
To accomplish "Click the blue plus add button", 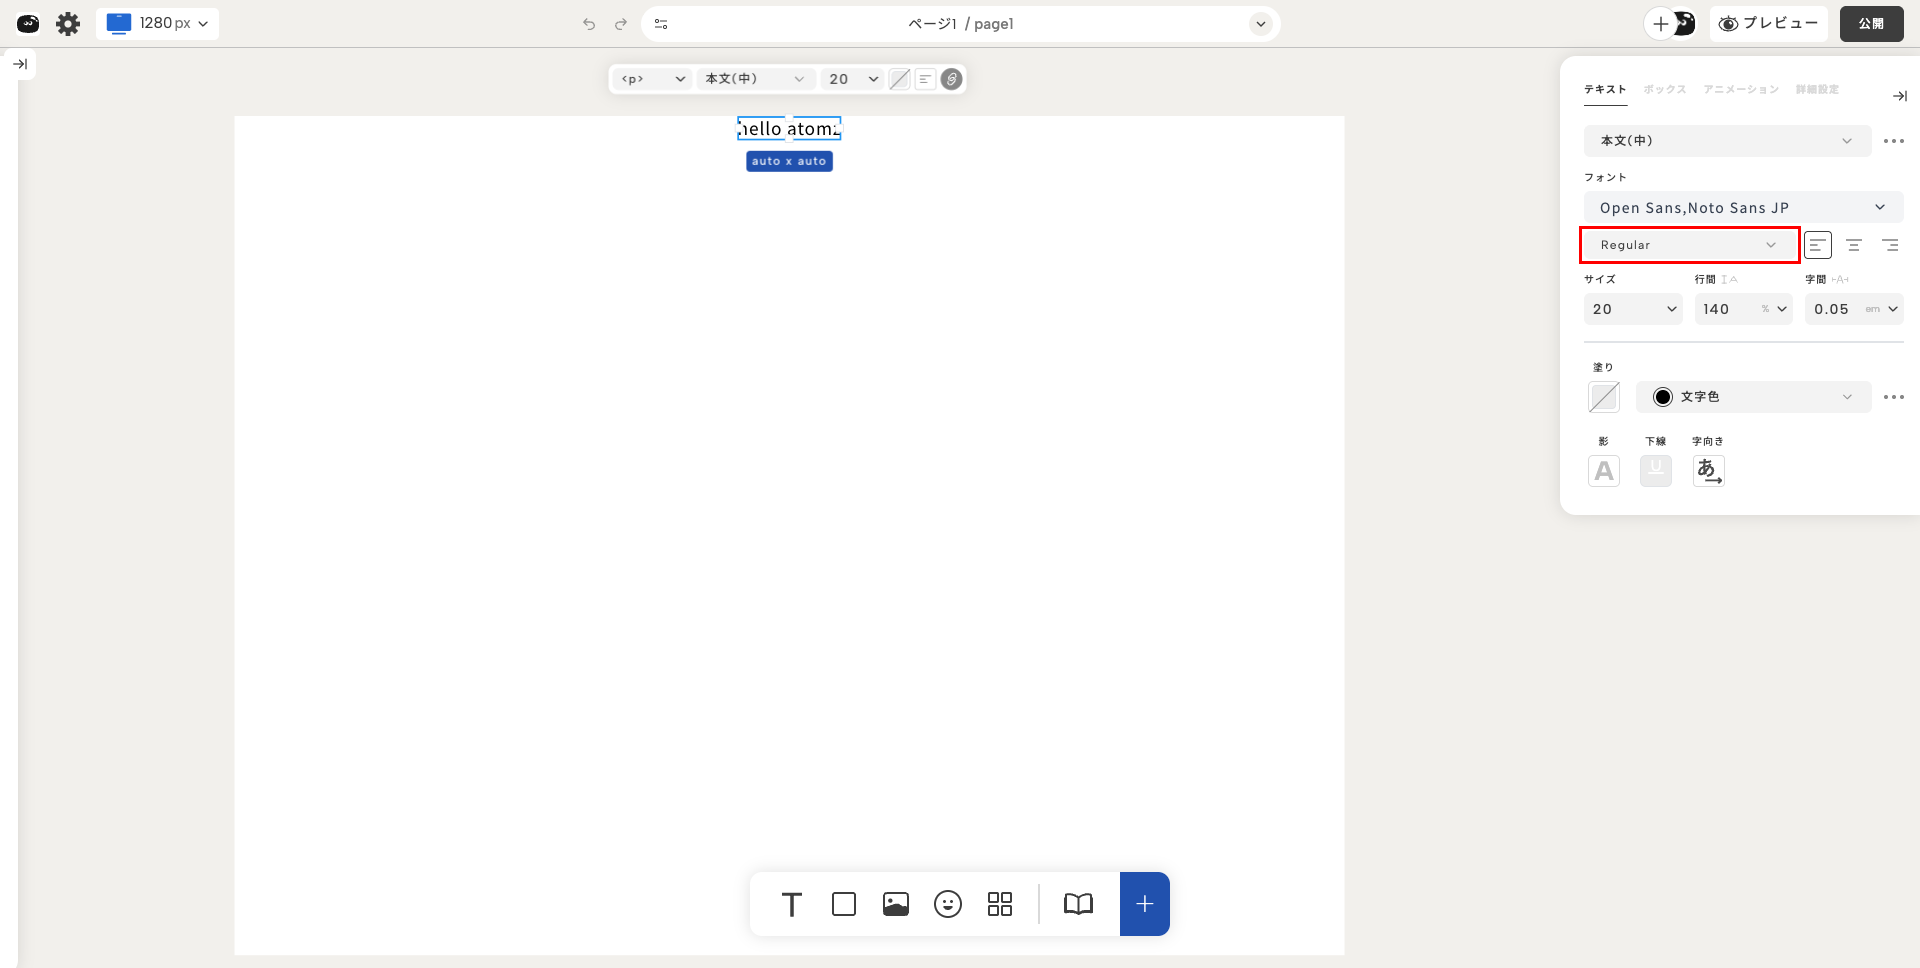I will tap(1144, 904).
